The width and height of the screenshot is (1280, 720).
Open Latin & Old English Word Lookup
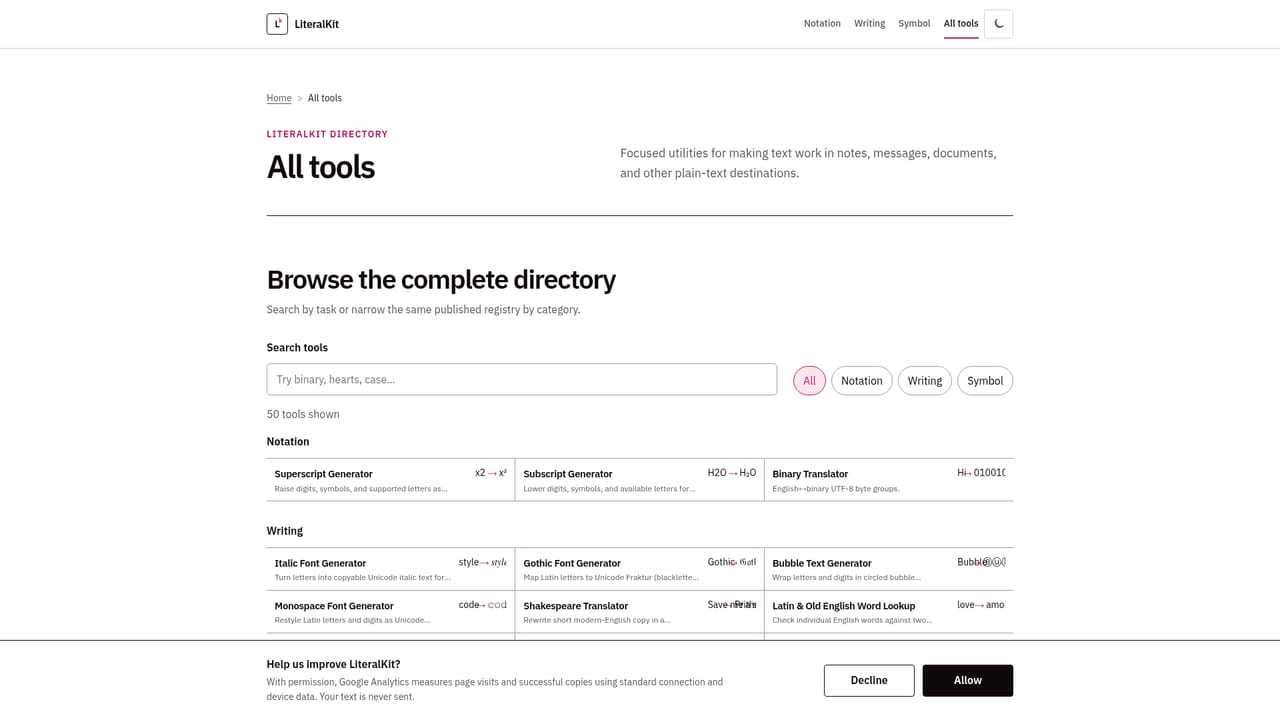click(888, 612)
